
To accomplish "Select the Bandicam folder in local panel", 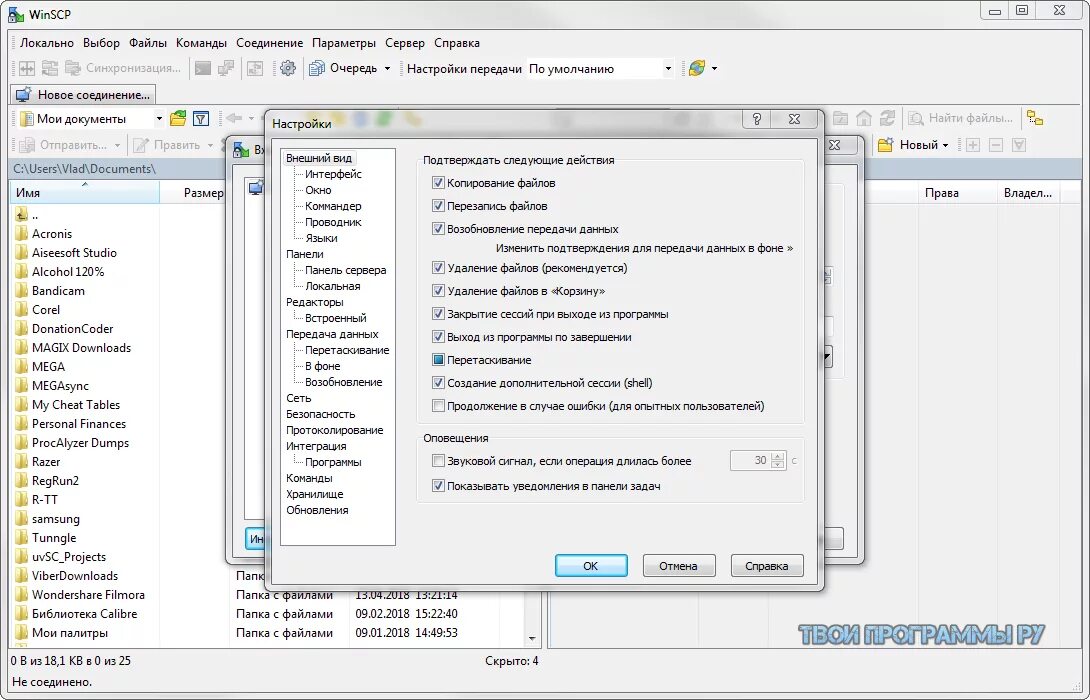I will click(x=58, y=291).
